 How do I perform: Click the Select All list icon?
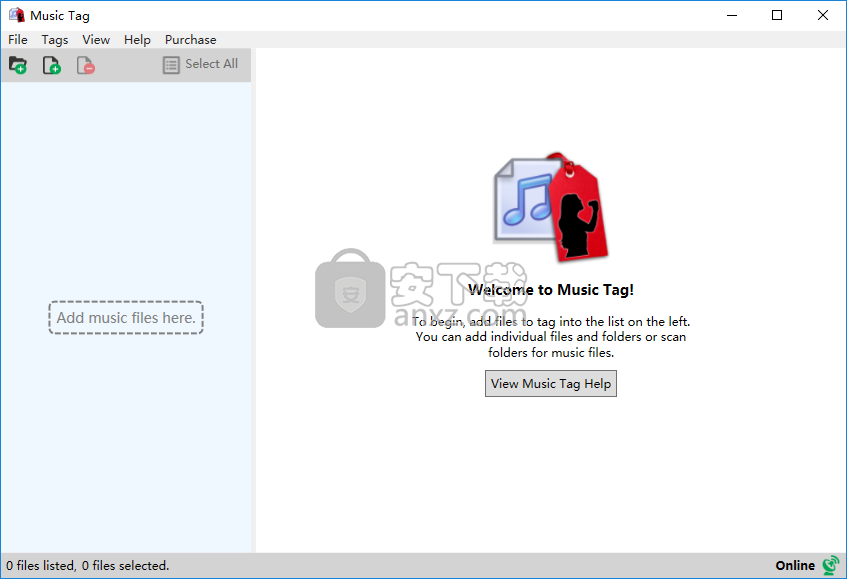point(171,65)
